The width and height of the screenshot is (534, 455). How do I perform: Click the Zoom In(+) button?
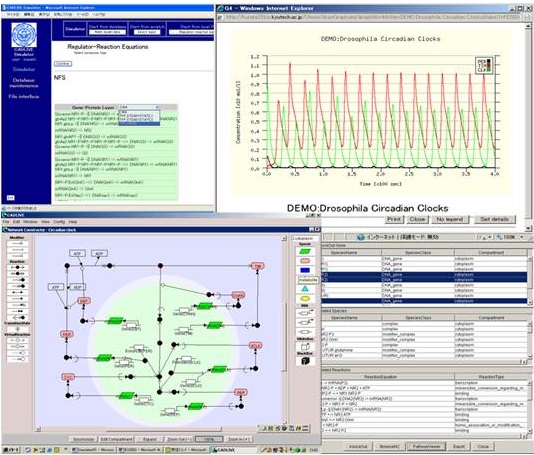[x=238, y=439]
